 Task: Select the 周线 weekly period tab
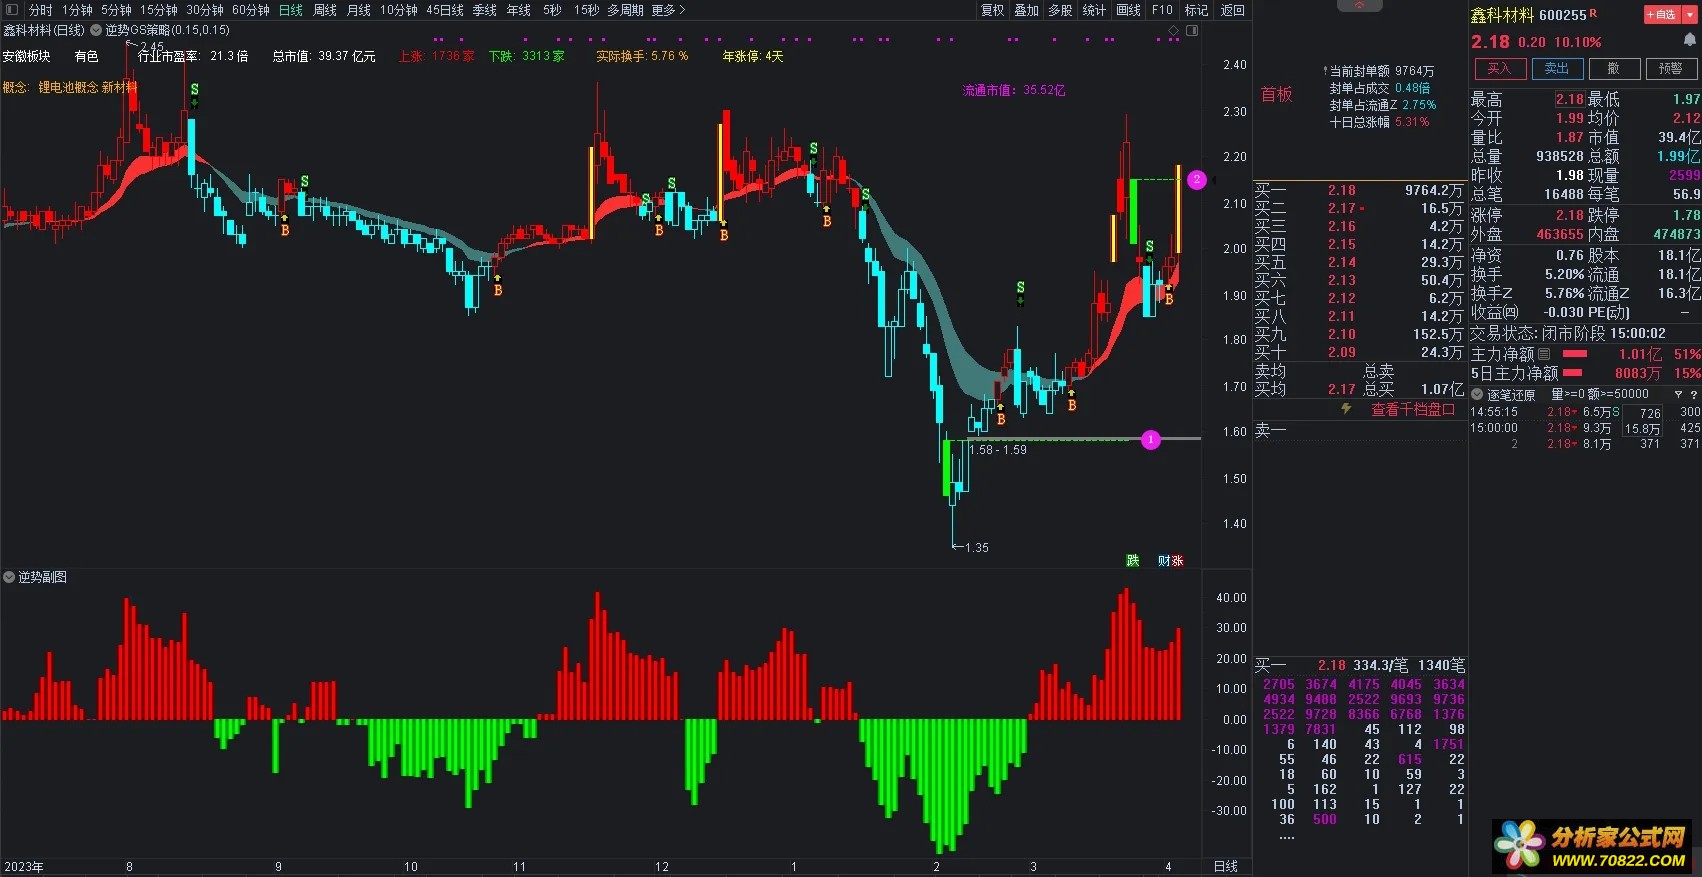click(x=325, y=10)
